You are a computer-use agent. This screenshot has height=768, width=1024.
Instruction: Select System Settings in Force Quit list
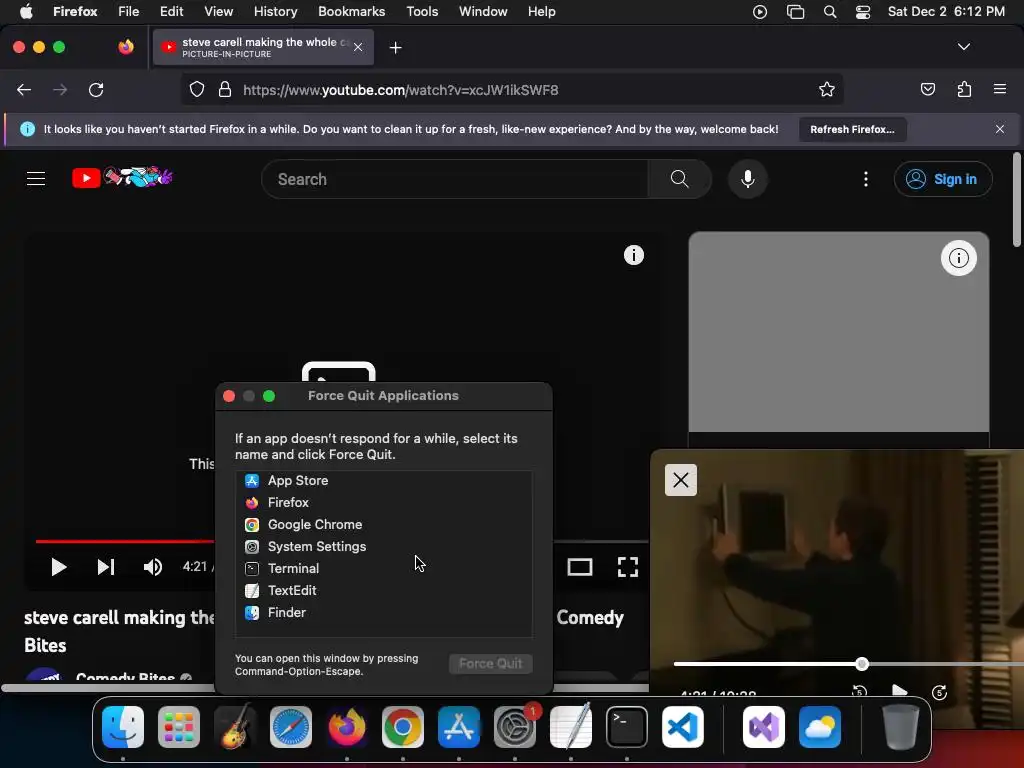(384, 547)
